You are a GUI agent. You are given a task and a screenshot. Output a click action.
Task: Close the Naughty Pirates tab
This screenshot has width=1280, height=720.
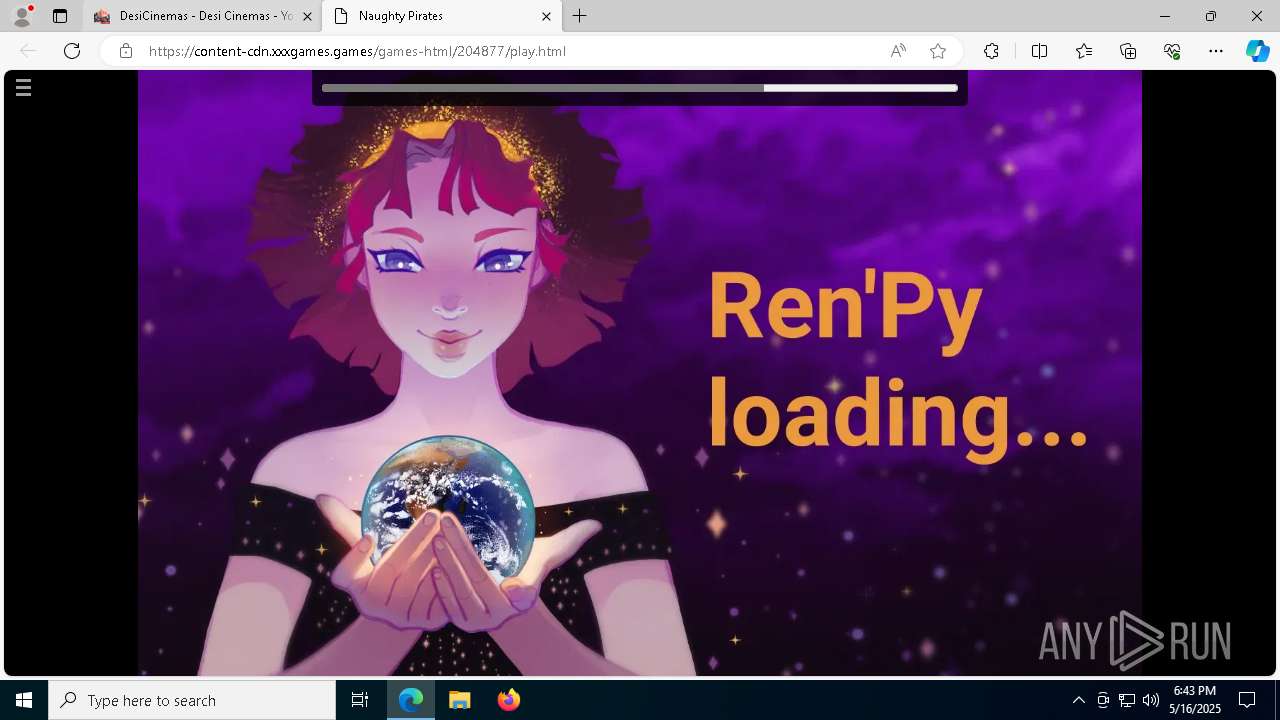click(546, 16)
